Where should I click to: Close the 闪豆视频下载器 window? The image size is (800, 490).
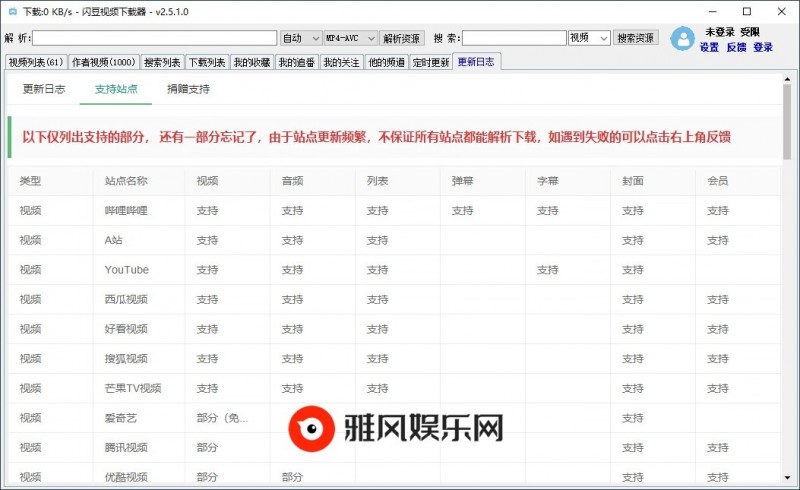[x=781, y=11]
